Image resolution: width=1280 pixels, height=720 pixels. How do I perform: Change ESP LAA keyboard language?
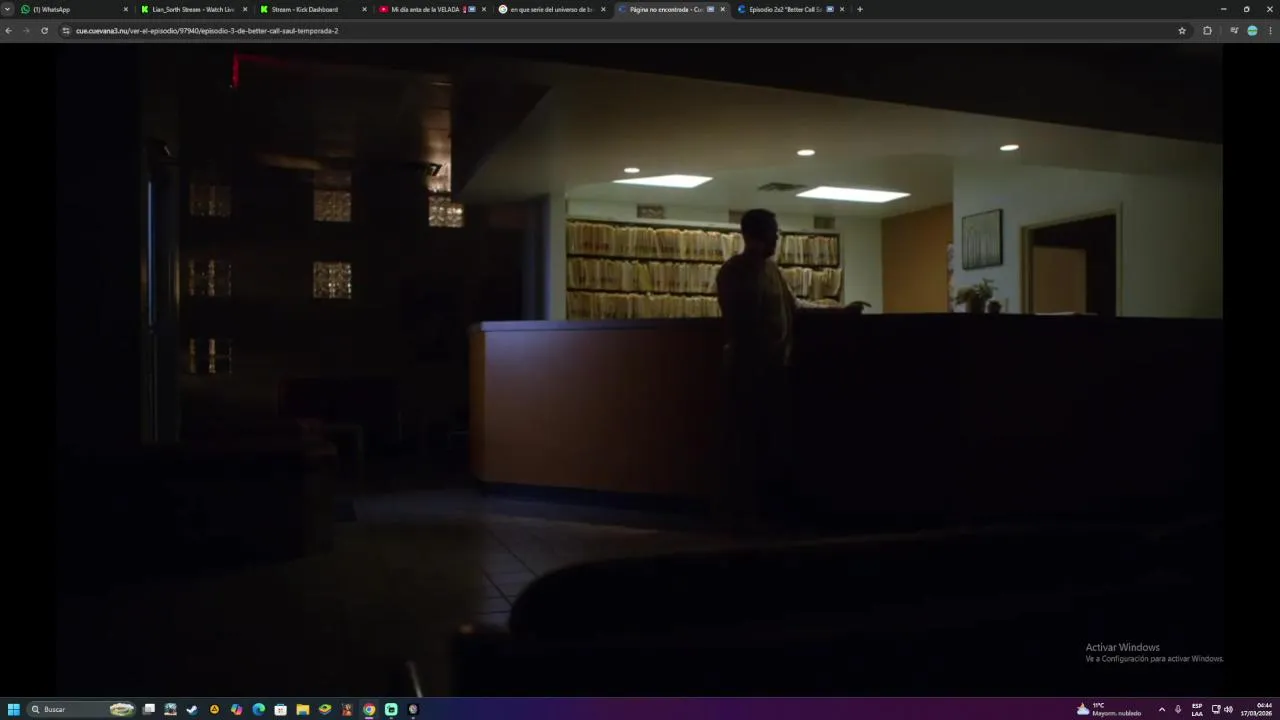[1197, 709]
